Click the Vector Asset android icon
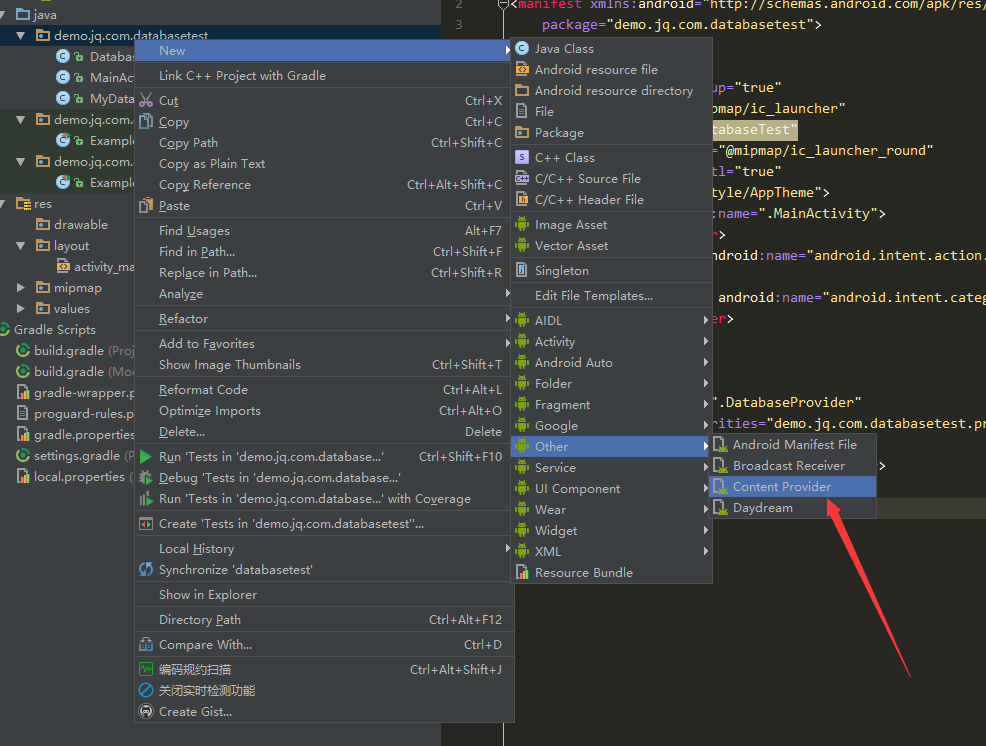The height and width of the screenshot is (746, 986). (x=521, y=245)
